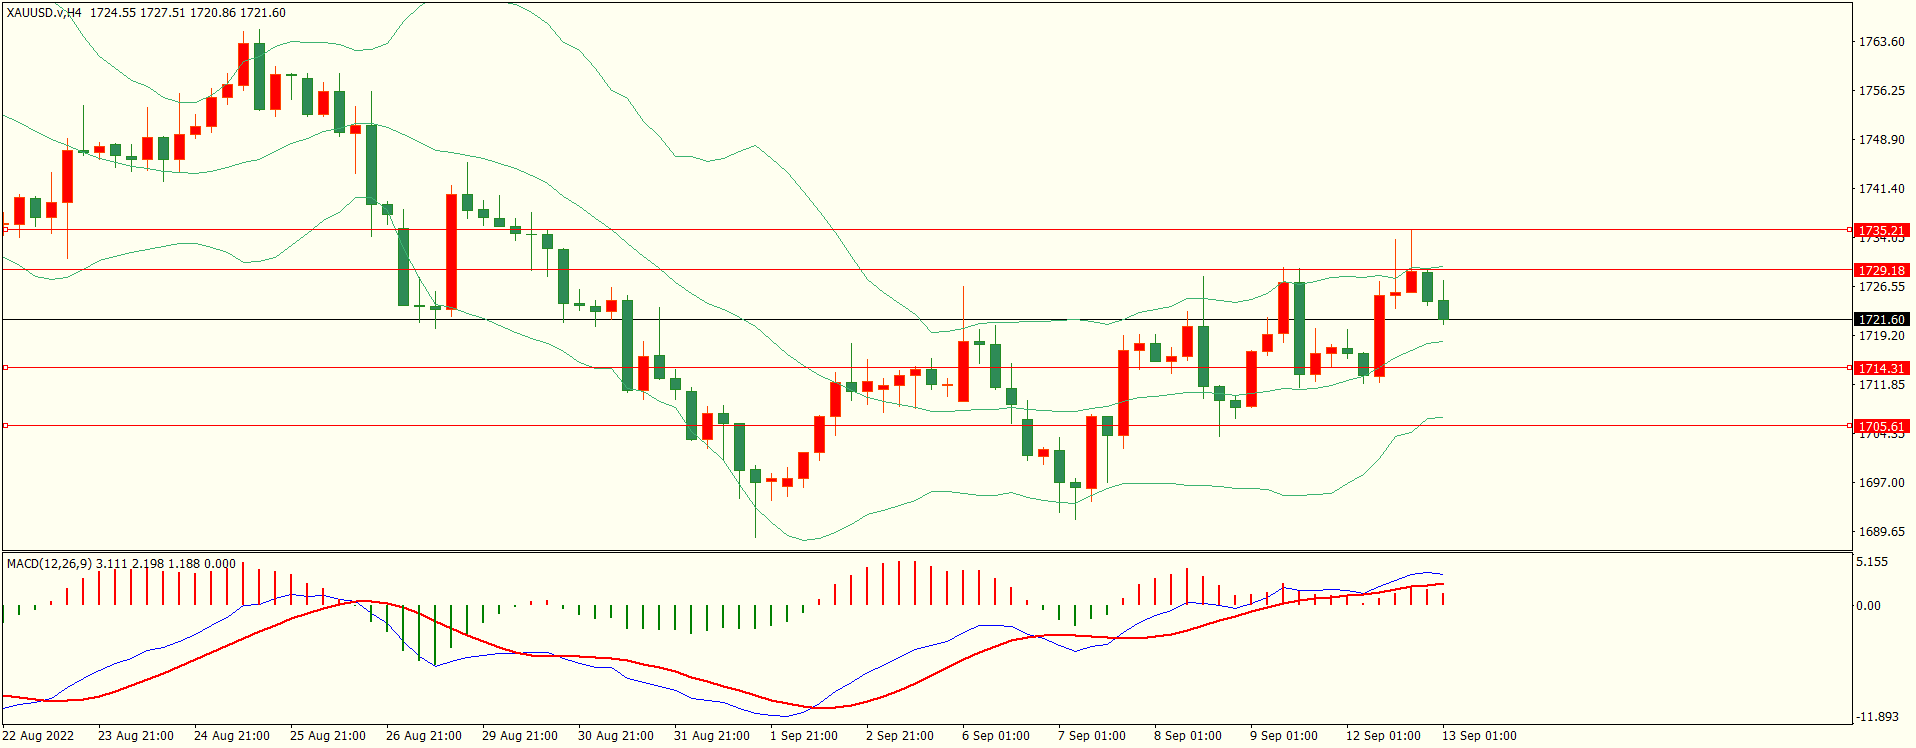Select the red 1729.18 price tag
This screenshot has width=1916, height=748.
1881,270
